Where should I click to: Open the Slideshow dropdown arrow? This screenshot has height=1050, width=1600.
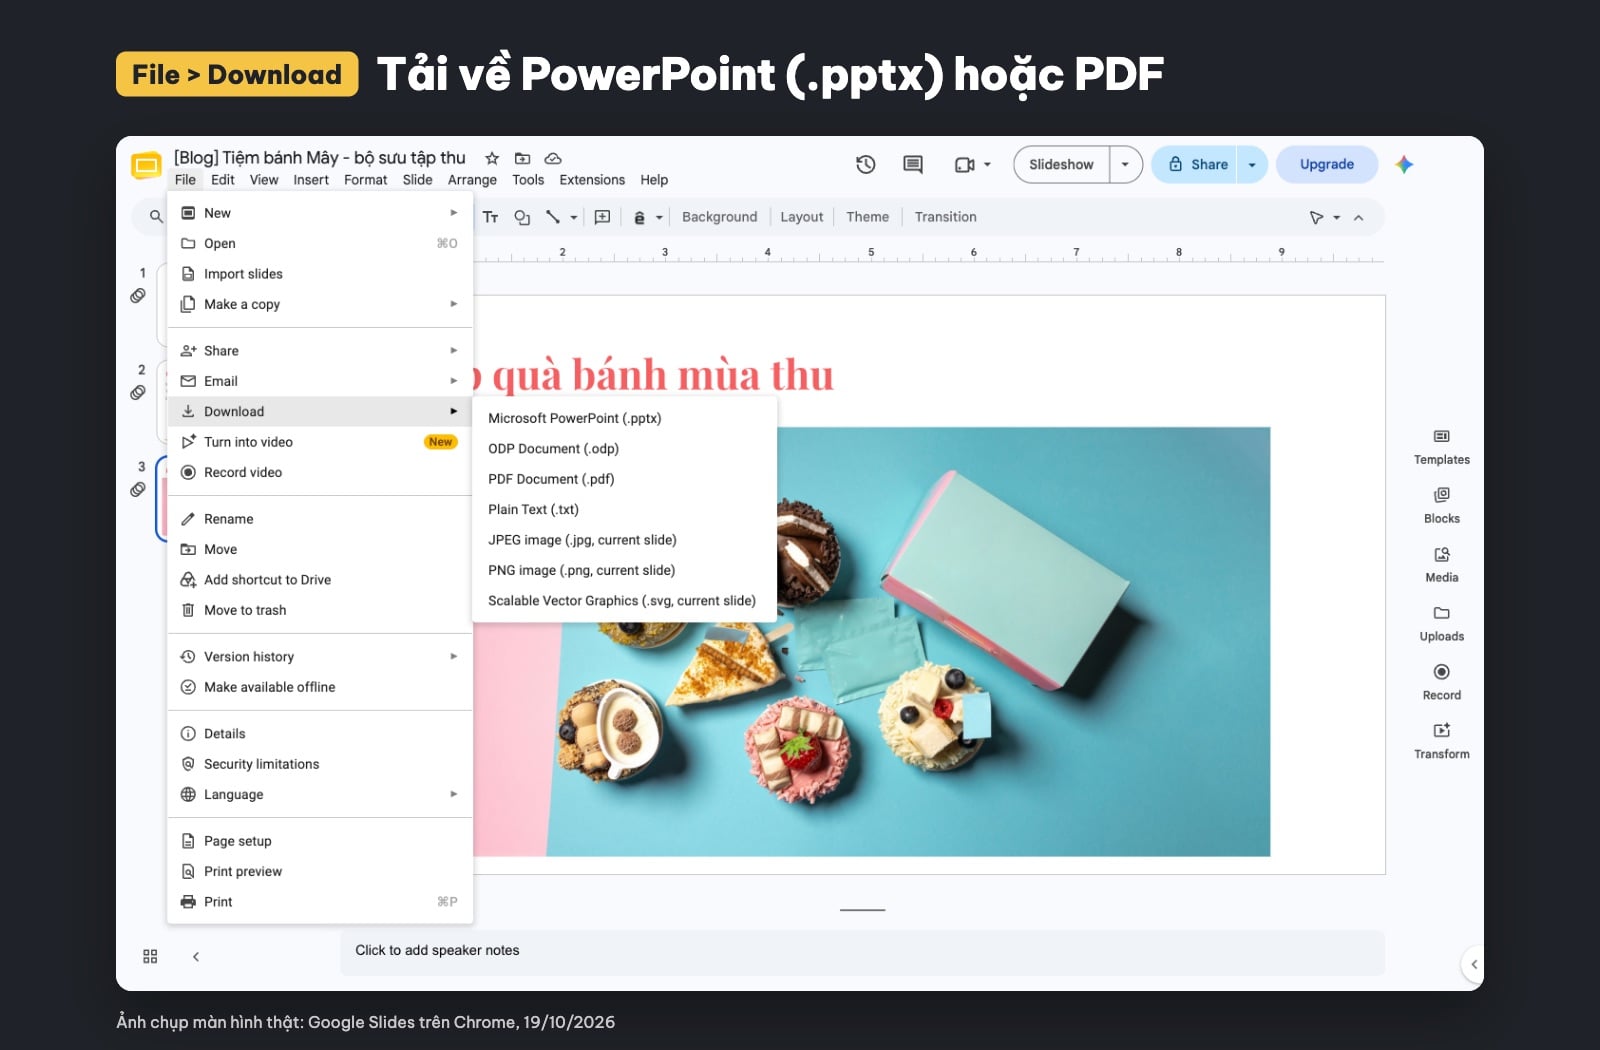1126,164
